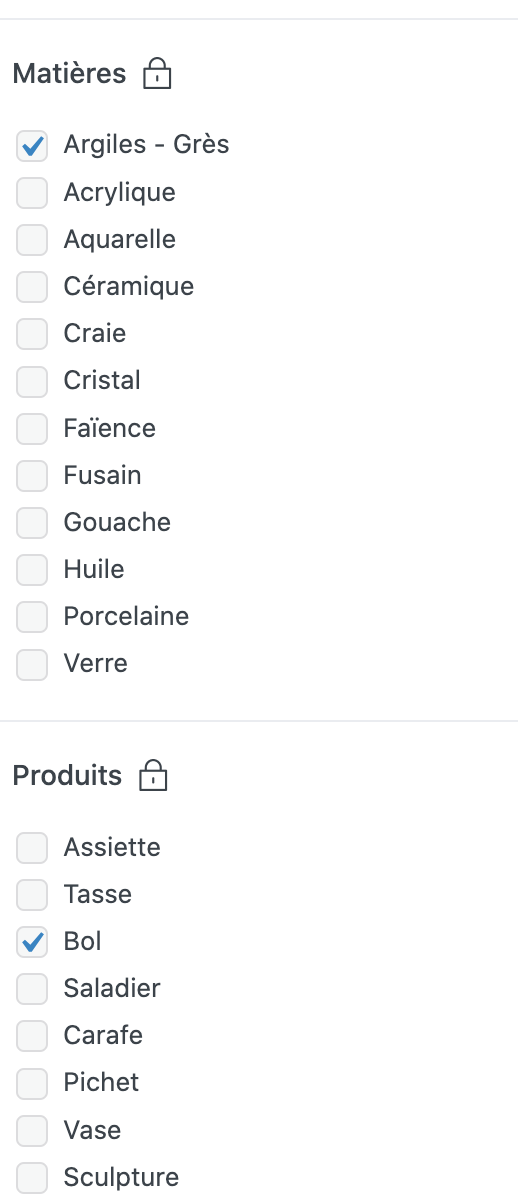Enable the Carafe product filter
The width and height of the screenshot is (518, 1194).
[32, 1037]
